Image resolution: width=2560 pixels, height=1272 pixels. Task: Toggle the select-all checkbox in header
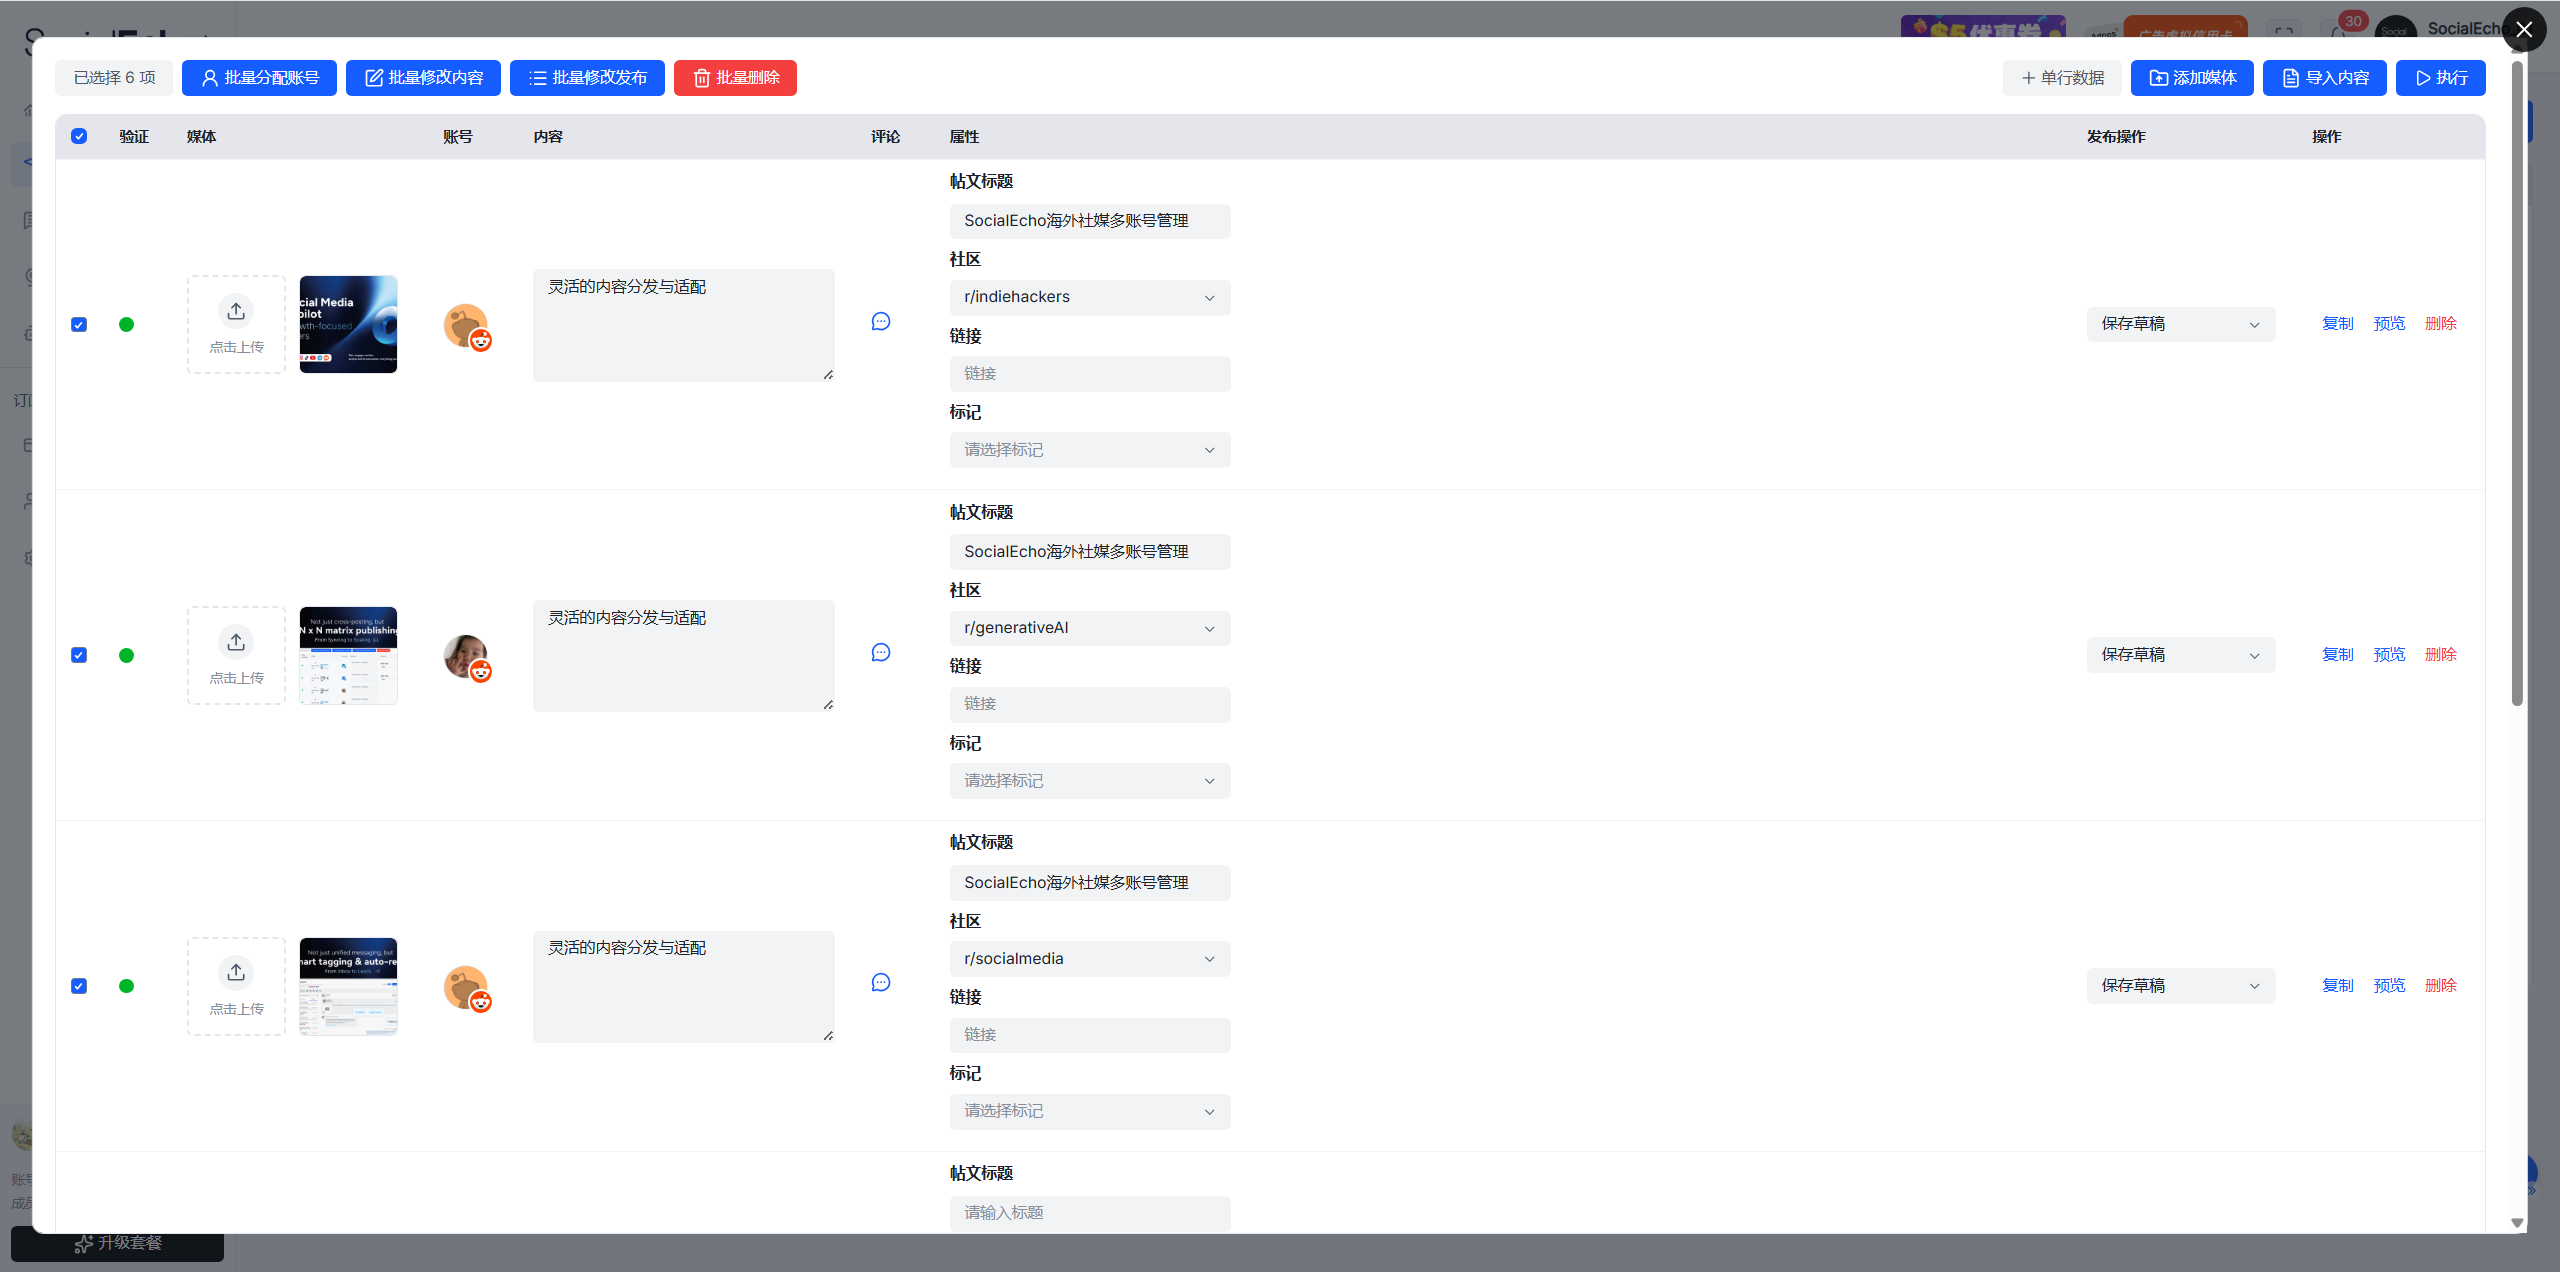point(79,137)
